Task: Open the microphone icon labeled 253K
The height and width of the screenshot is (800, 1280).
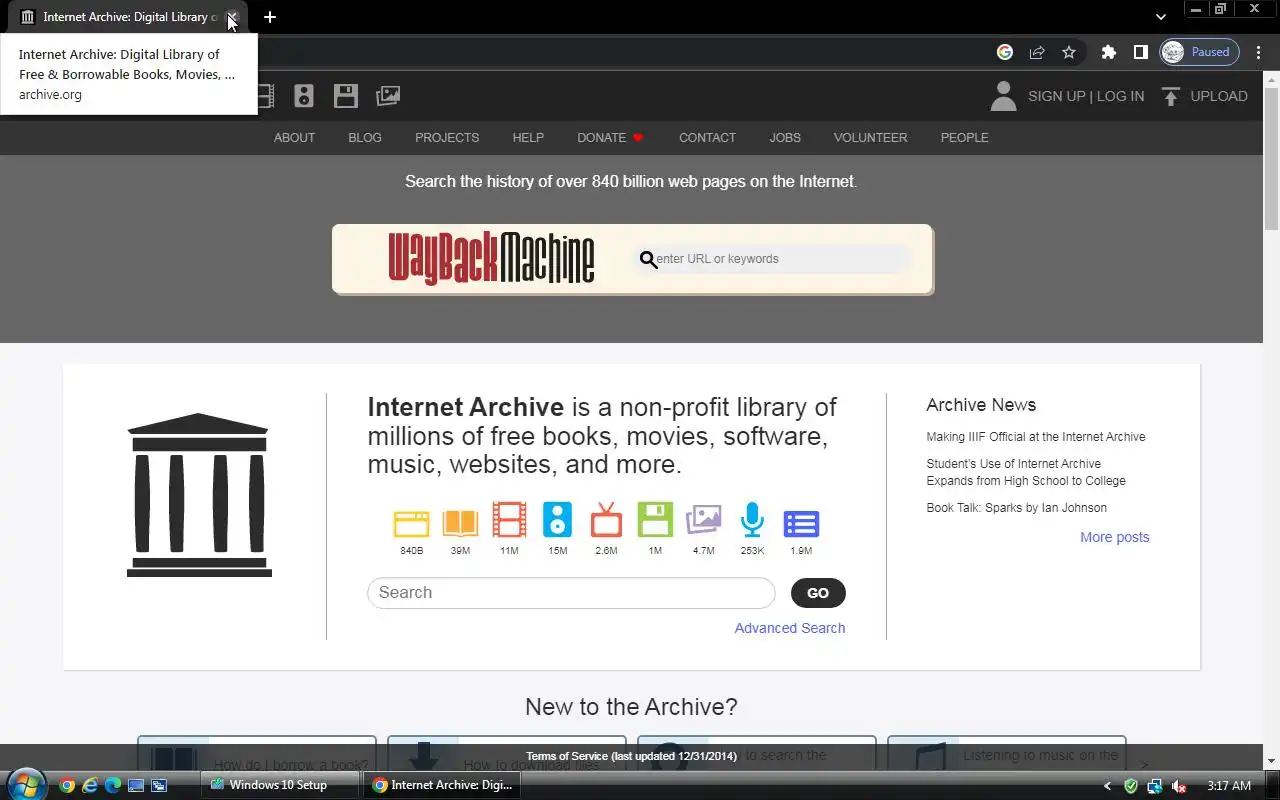Action: click(752, 520)
